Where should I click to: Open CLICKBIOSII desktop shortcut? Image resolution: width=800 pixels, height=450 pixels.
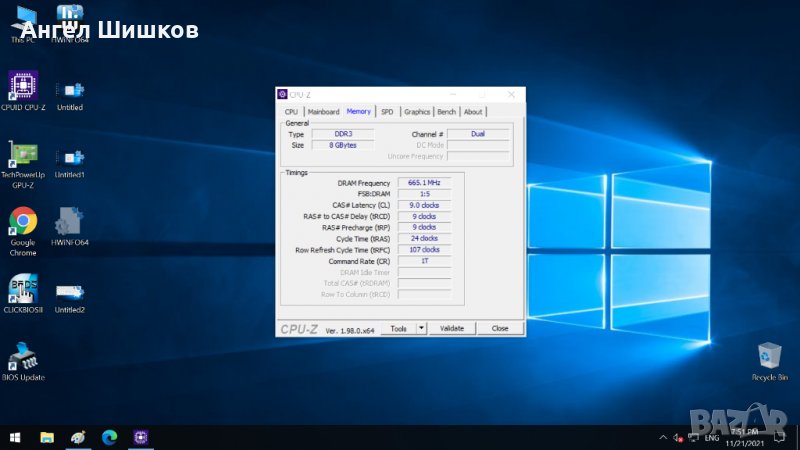tap(23, 289)
